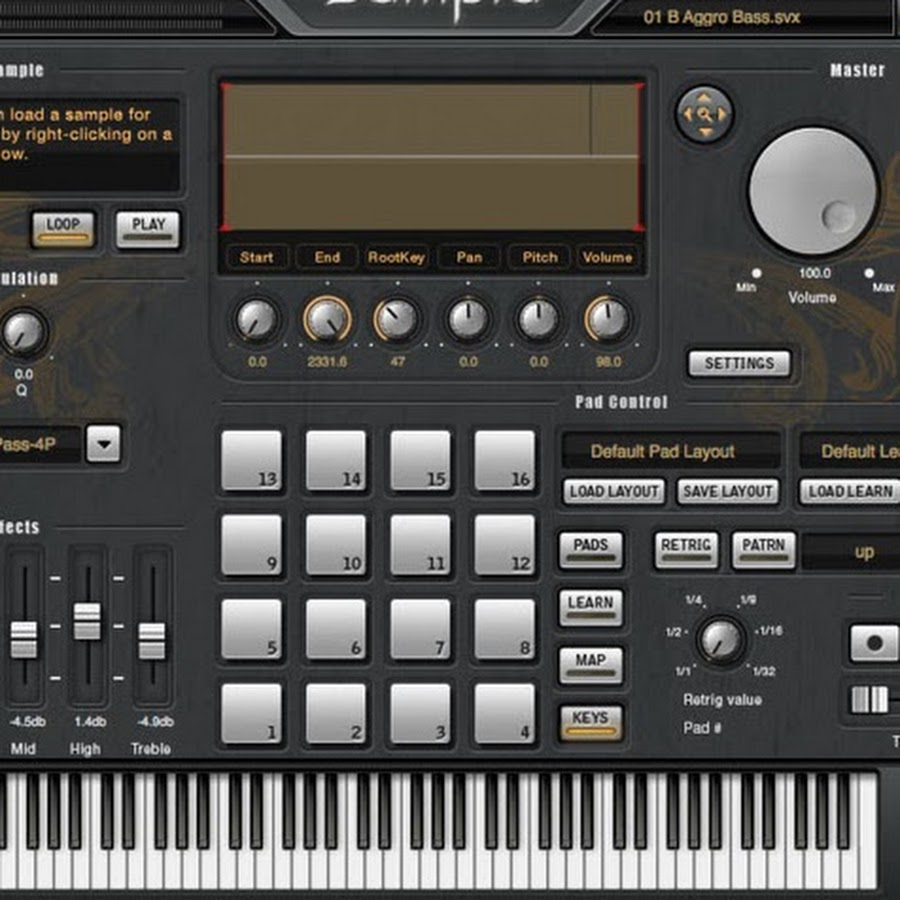Viewport: 900px width, 900px height.
Task: Trigger pad 16
Action: click(505, 460)
